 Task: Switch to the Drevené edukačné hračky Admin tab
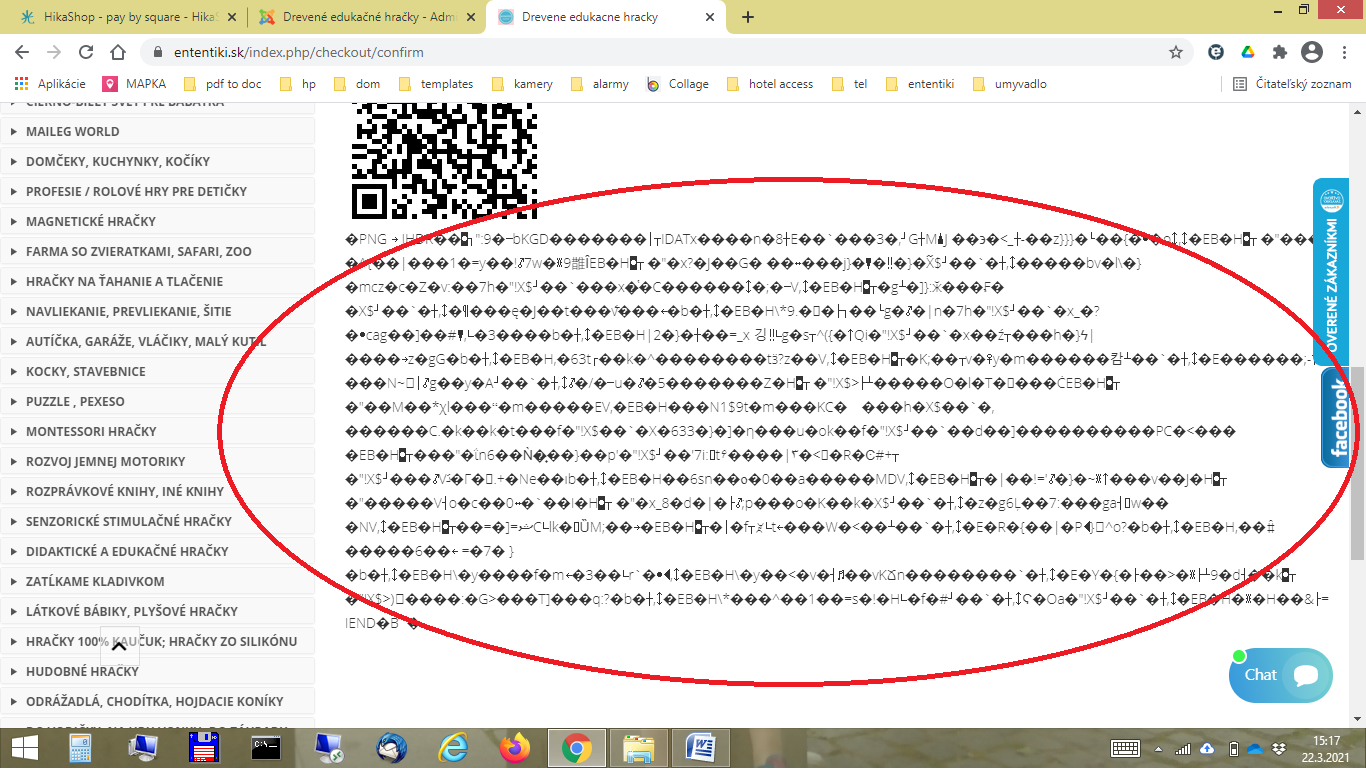tap(360, 17)
